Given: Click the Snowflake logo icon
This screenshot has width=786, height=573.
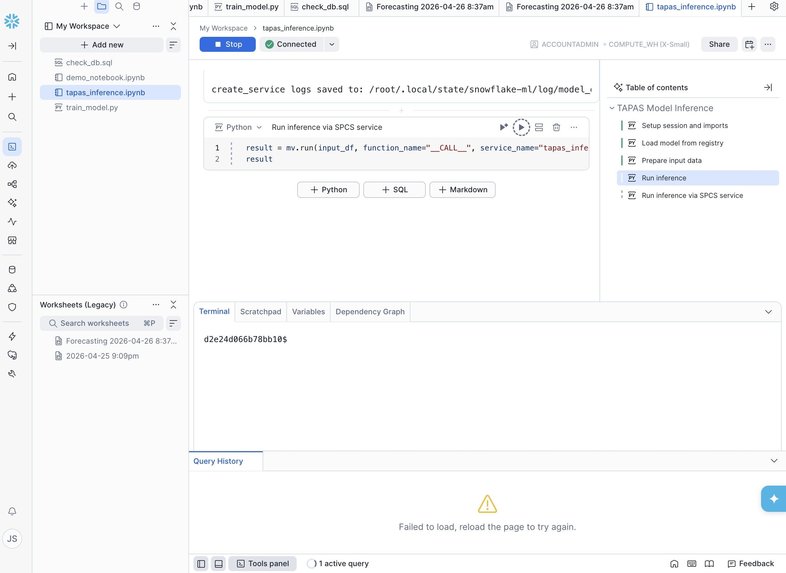Looking at the screenshot, I should (x=12, y=21).
